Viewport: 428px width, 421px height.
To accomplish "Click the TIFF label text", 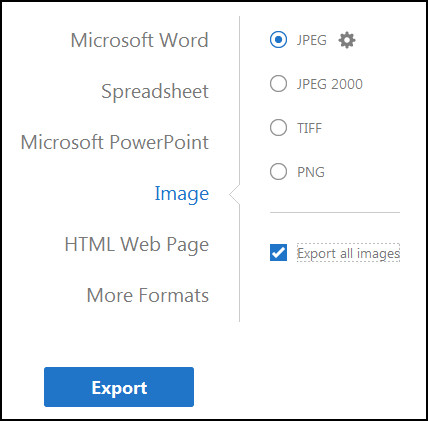I will pos(310,128).
